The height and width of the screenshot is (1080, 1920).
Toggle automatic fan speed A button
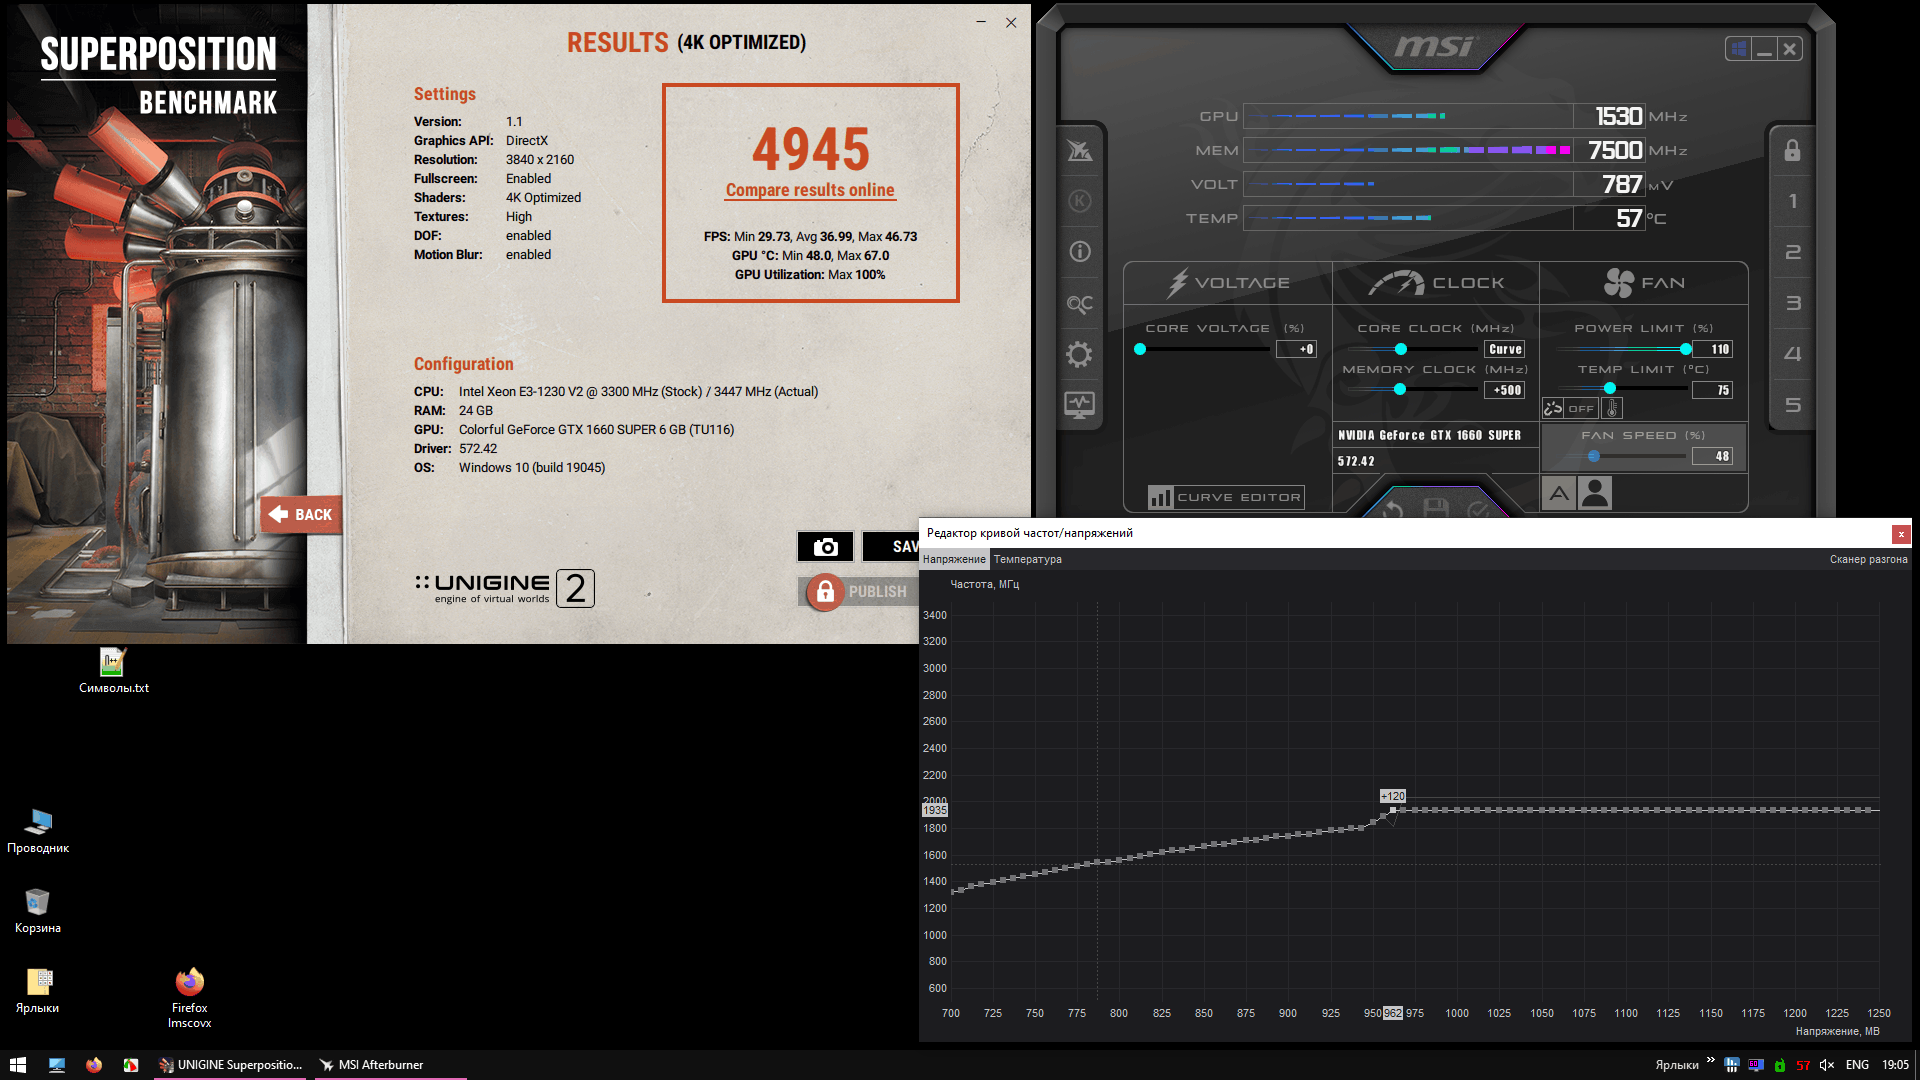pos(1559,493)
